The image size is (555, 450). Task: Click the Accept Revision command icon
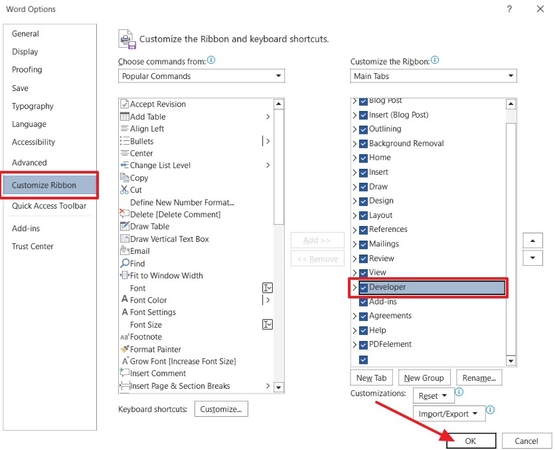(124, 104)
